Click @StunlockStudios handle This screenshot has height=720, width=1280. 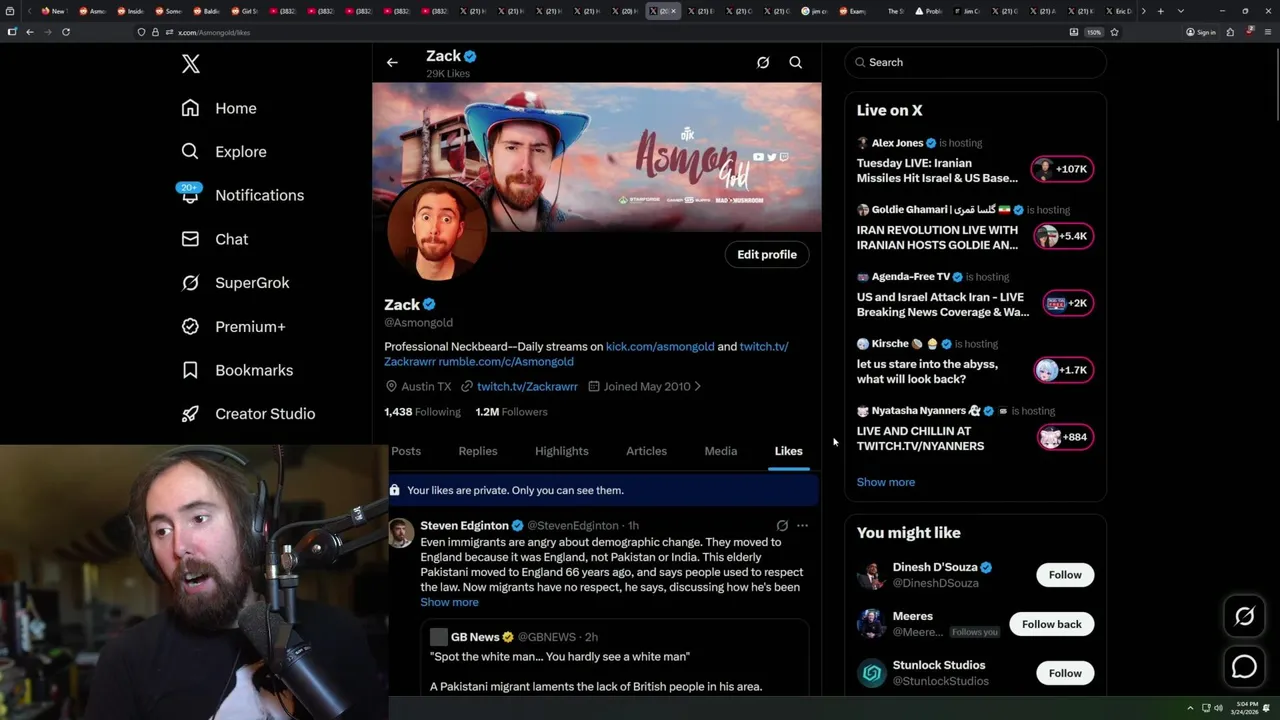tap(941, 681)
